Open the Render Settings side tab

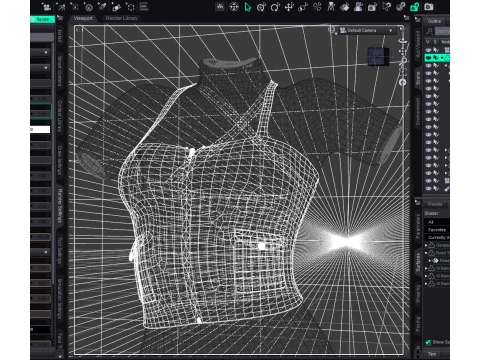59,206
